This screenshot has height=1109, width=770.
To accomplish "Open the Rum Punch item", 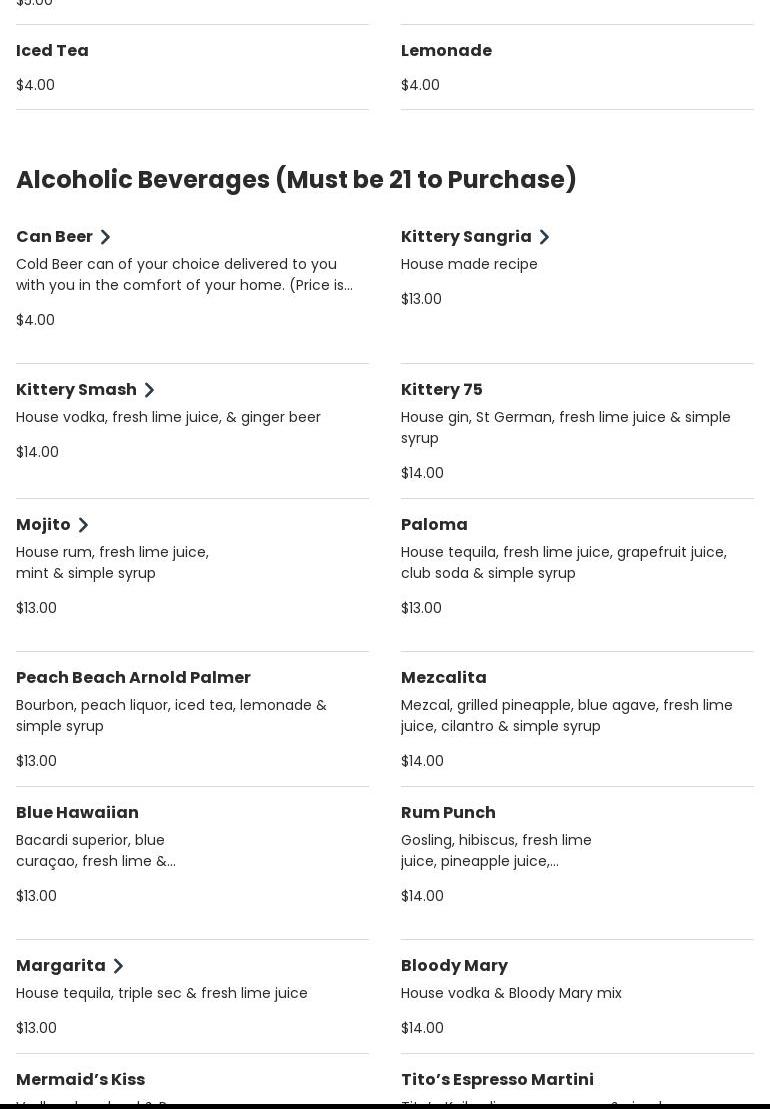I will [x=577, y=863].
